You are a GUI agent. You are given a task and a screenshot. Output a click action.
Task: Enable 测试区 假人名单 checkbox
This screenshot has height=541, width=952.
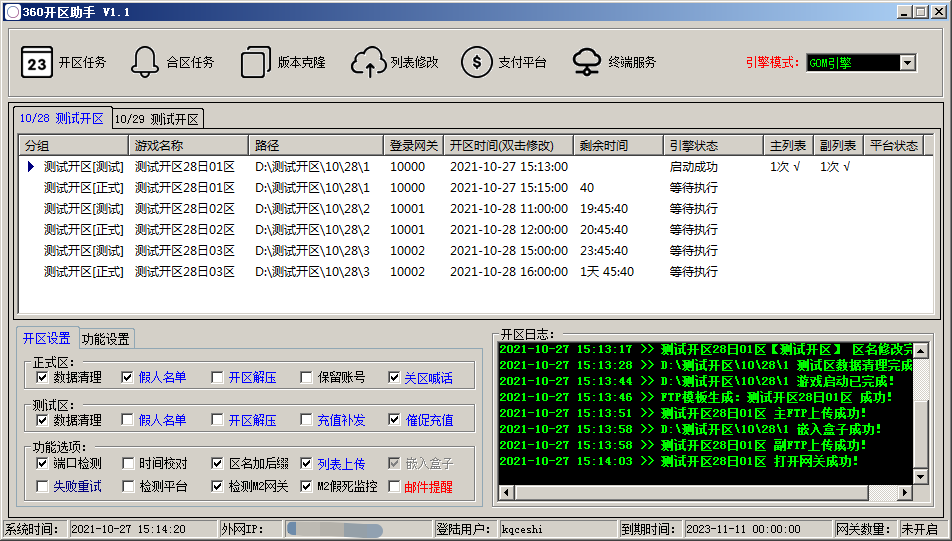coord(127,420)
